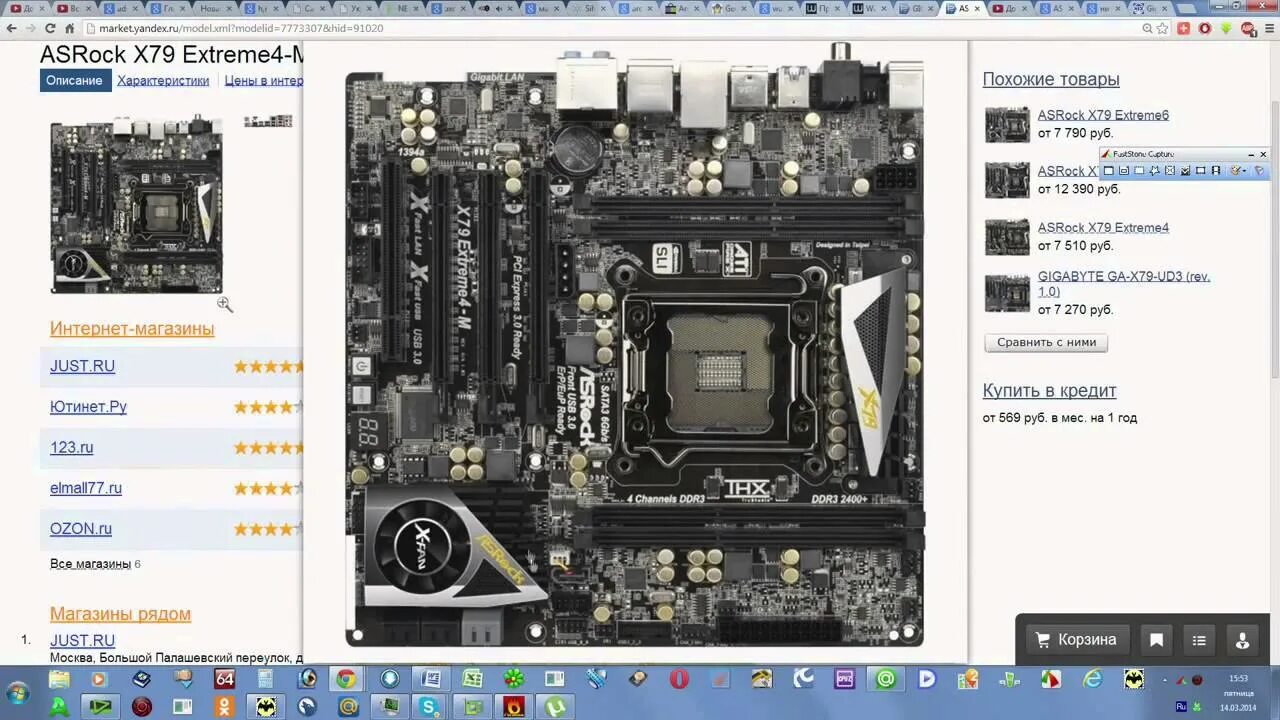Minimize the FastStone Capture toolbar
Image resolution: width=1280 pixels, height=720 pixels.
click(x=1251, y=155)
